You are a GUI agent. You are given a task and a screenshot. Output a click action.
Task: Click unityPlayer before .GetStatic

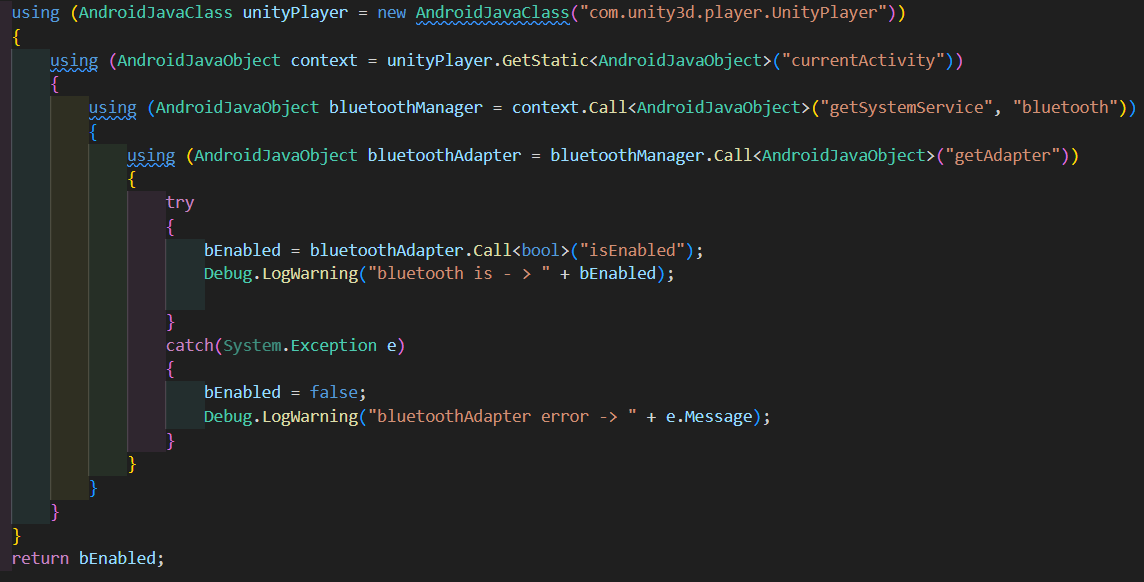tap(439, 61)
